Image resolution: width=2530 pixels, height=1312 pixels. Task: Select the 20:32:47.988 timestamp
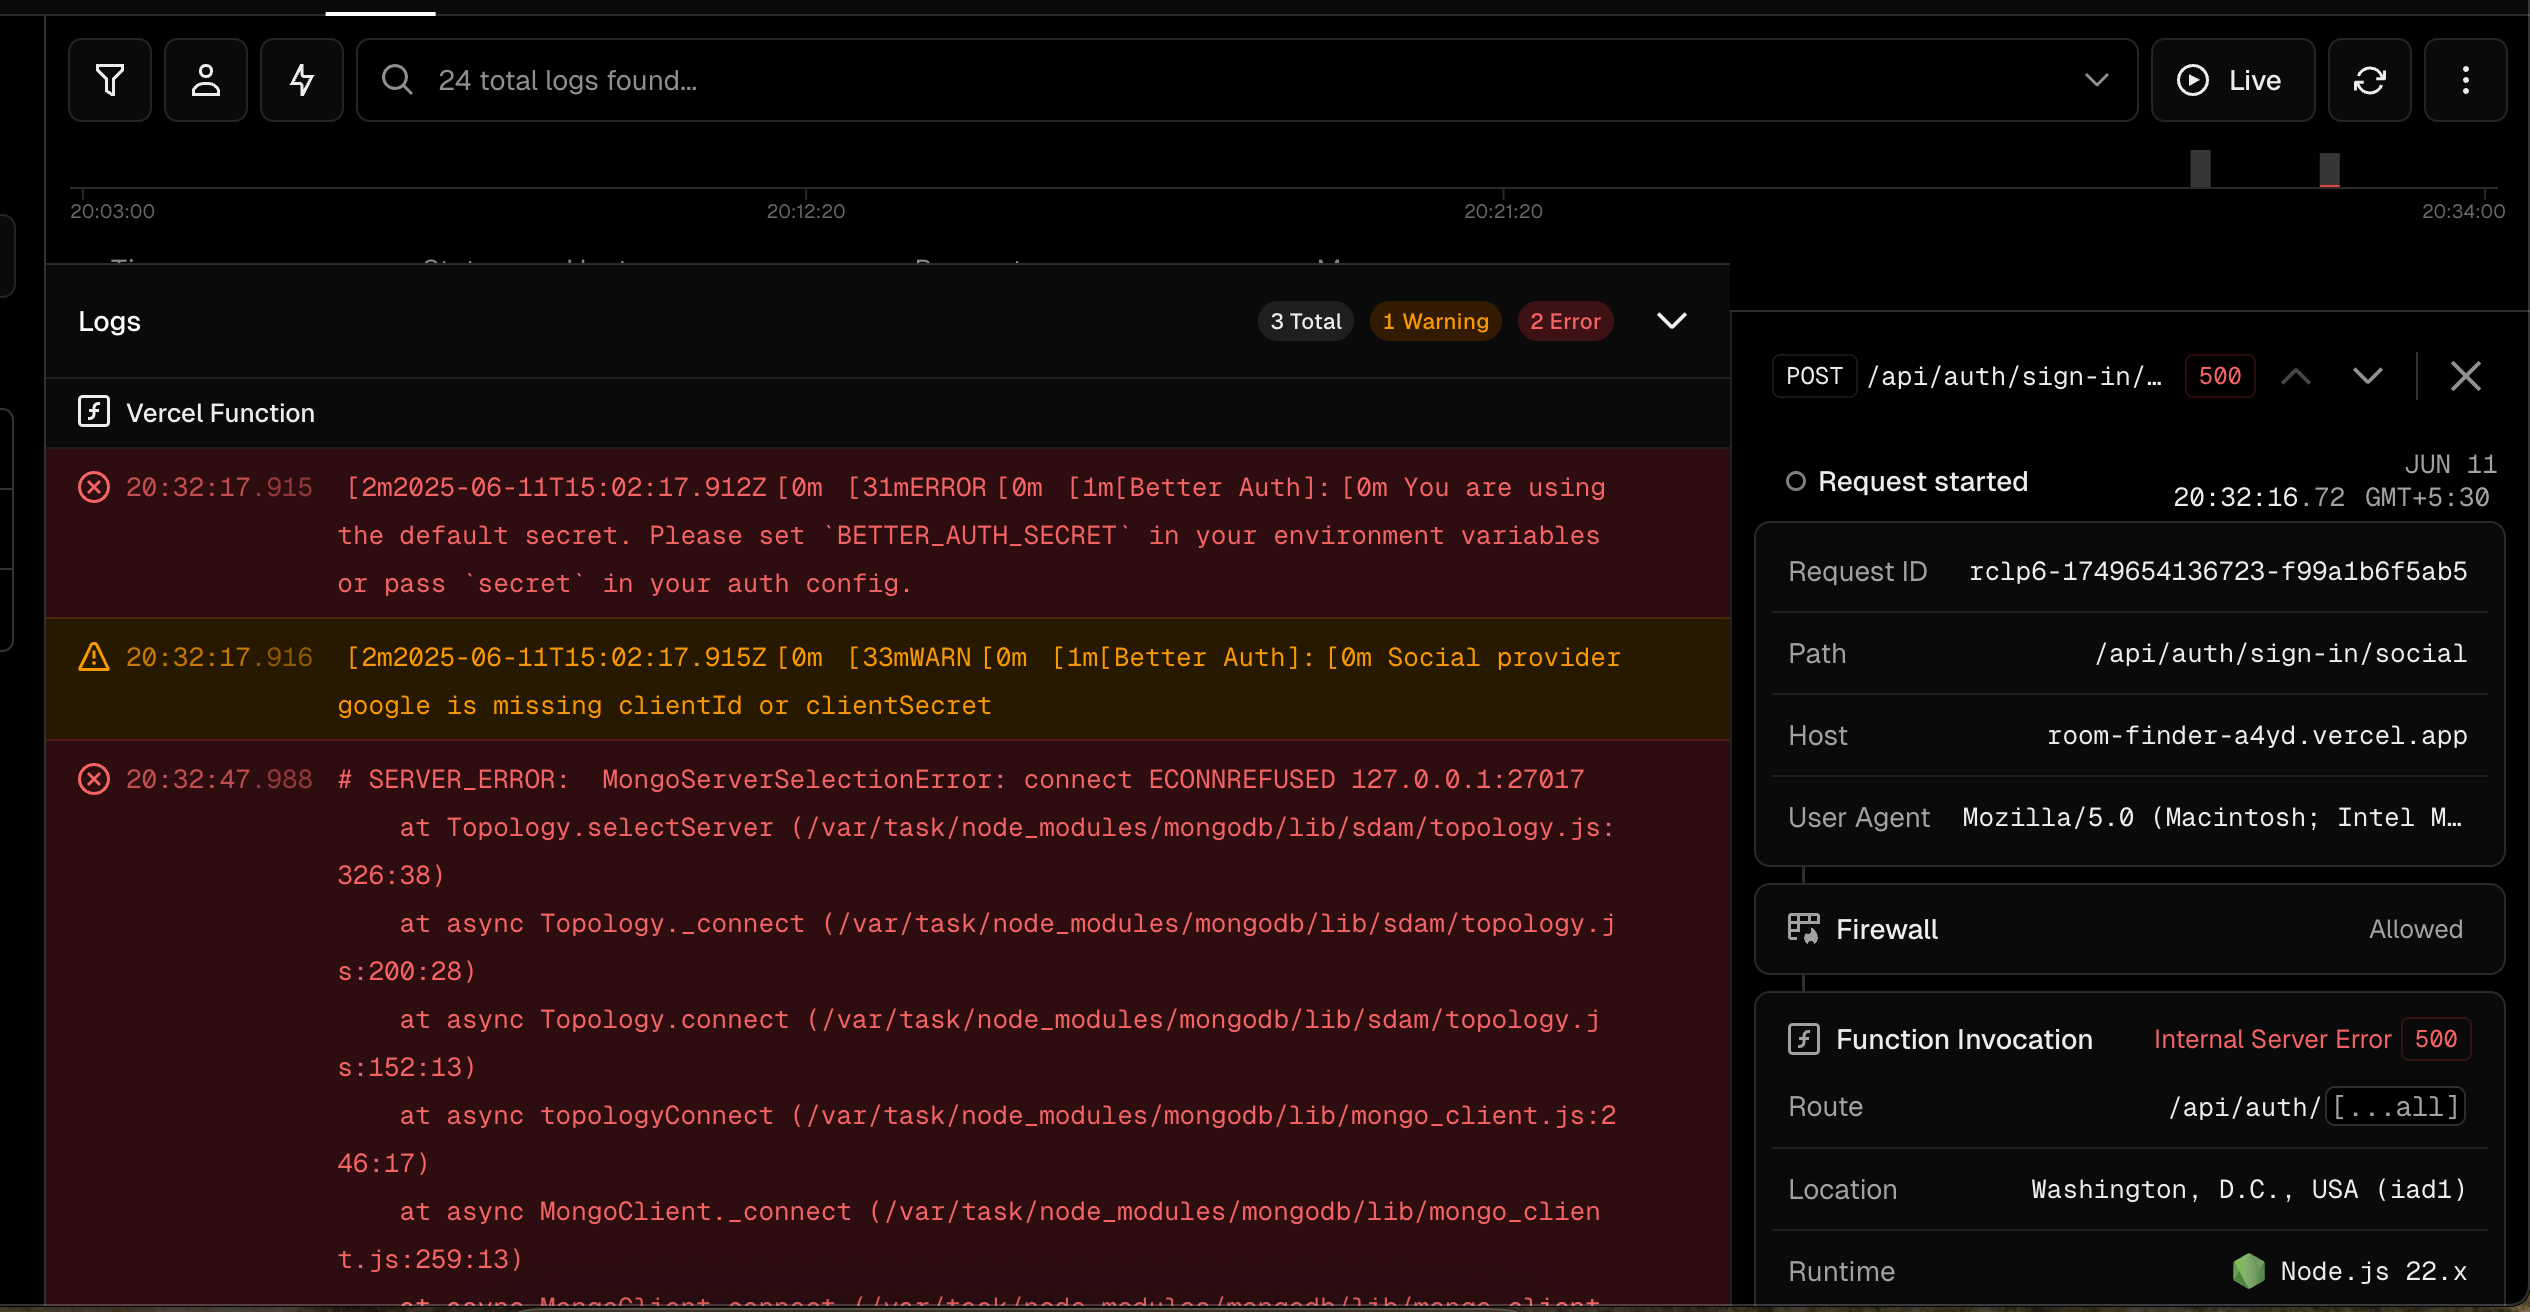coord(219,779)
